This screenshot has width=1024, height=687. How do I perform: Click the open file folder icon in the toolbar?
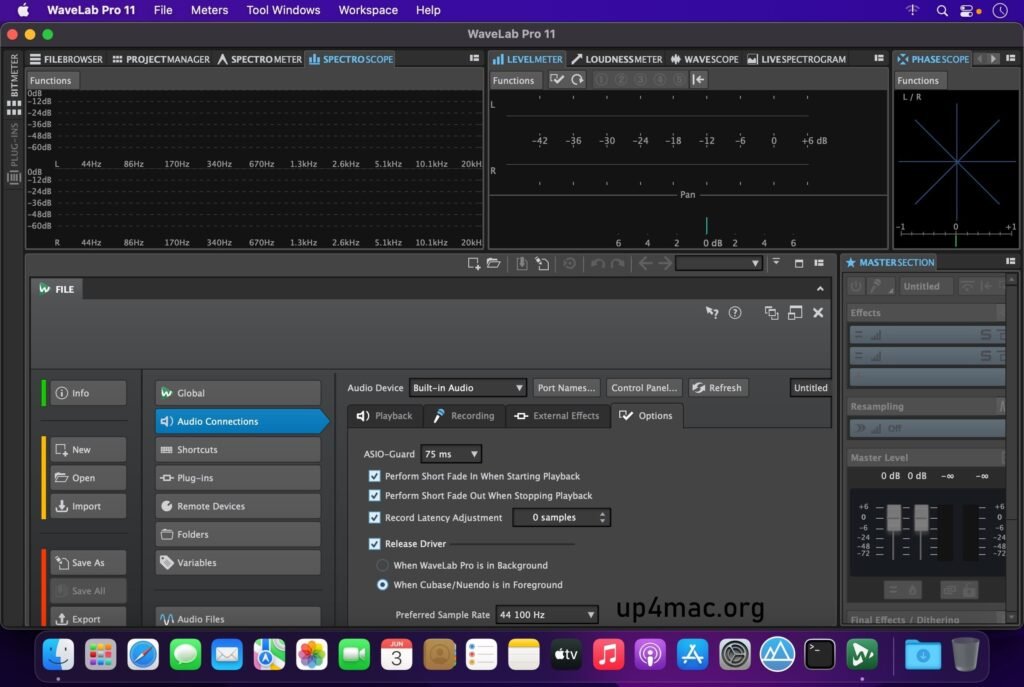point(494,263)
